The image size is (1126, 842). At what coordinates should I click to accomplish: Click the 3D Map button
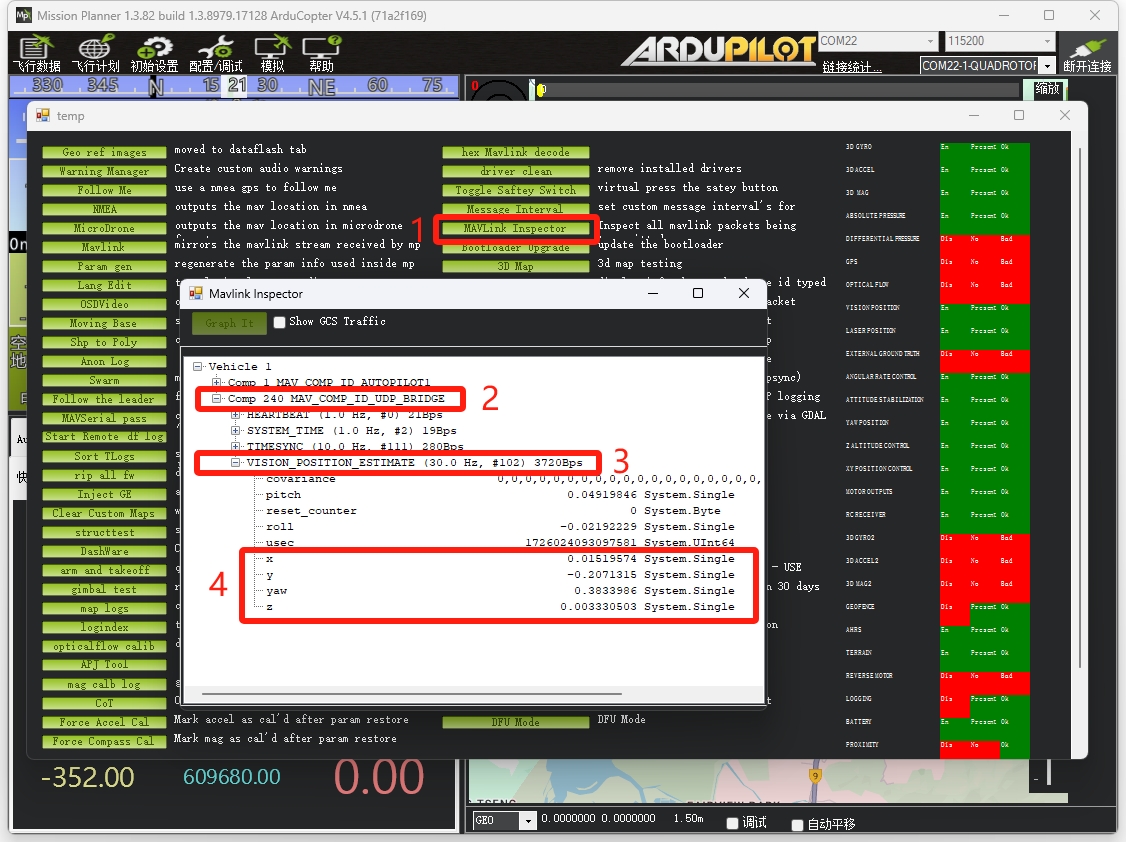point(515,266)
